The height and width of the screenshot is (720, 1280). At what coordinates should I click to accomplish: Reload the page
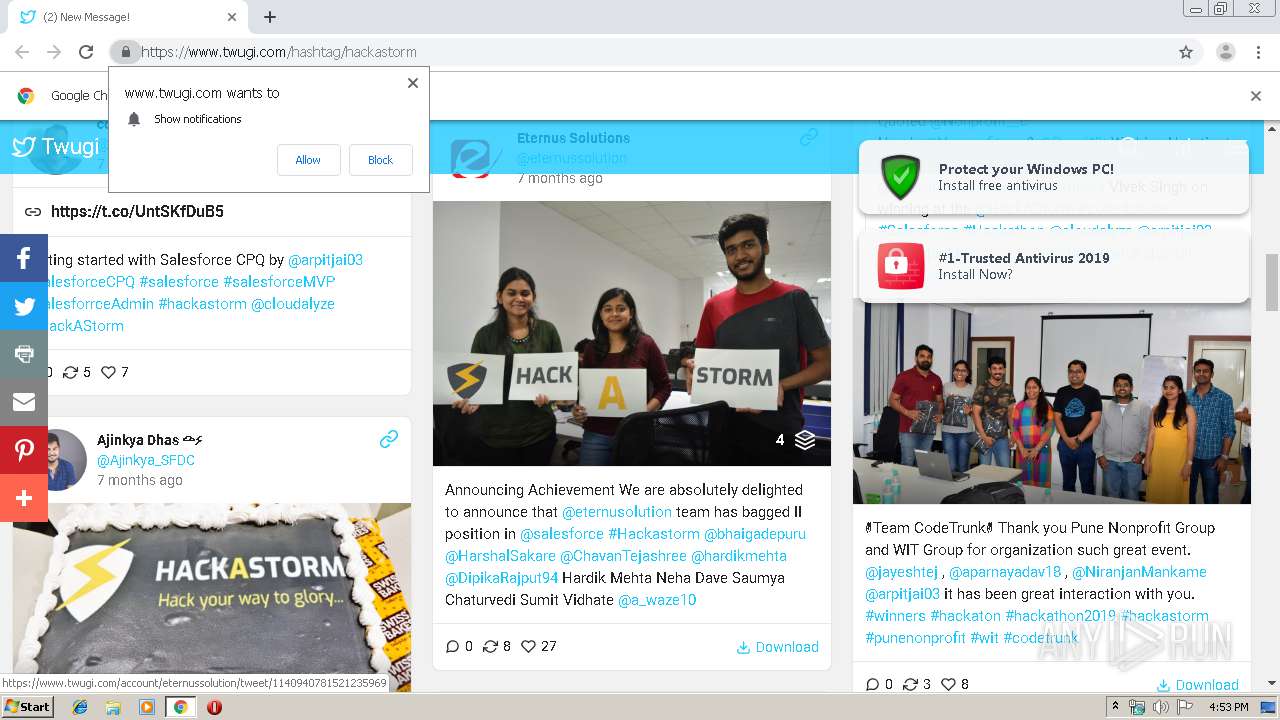point(86,52)
